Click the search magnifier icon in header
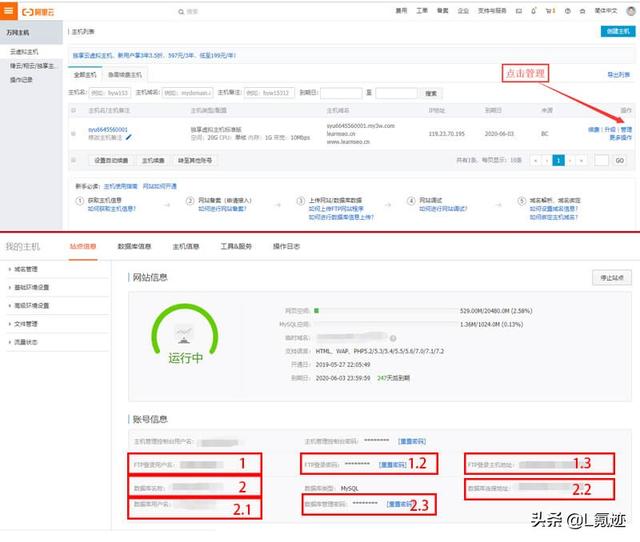The height and width of the screenshot is (542, 640). [x=181, y=12]
